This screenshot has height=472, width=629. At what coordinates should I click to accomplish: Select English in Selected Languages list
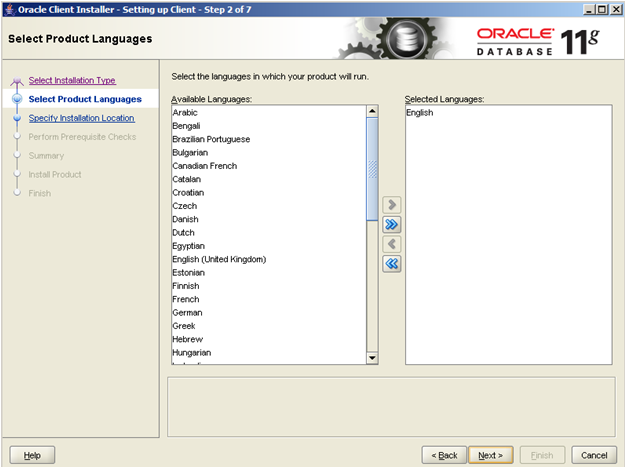[508, 113]
